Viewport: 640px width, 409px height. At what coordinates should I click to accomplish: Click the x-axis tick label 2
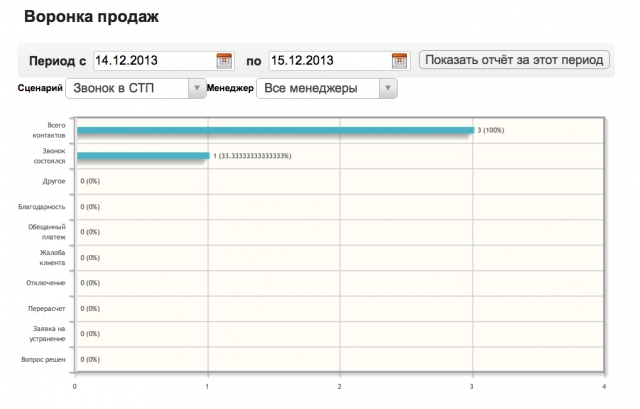coord(339,387)
